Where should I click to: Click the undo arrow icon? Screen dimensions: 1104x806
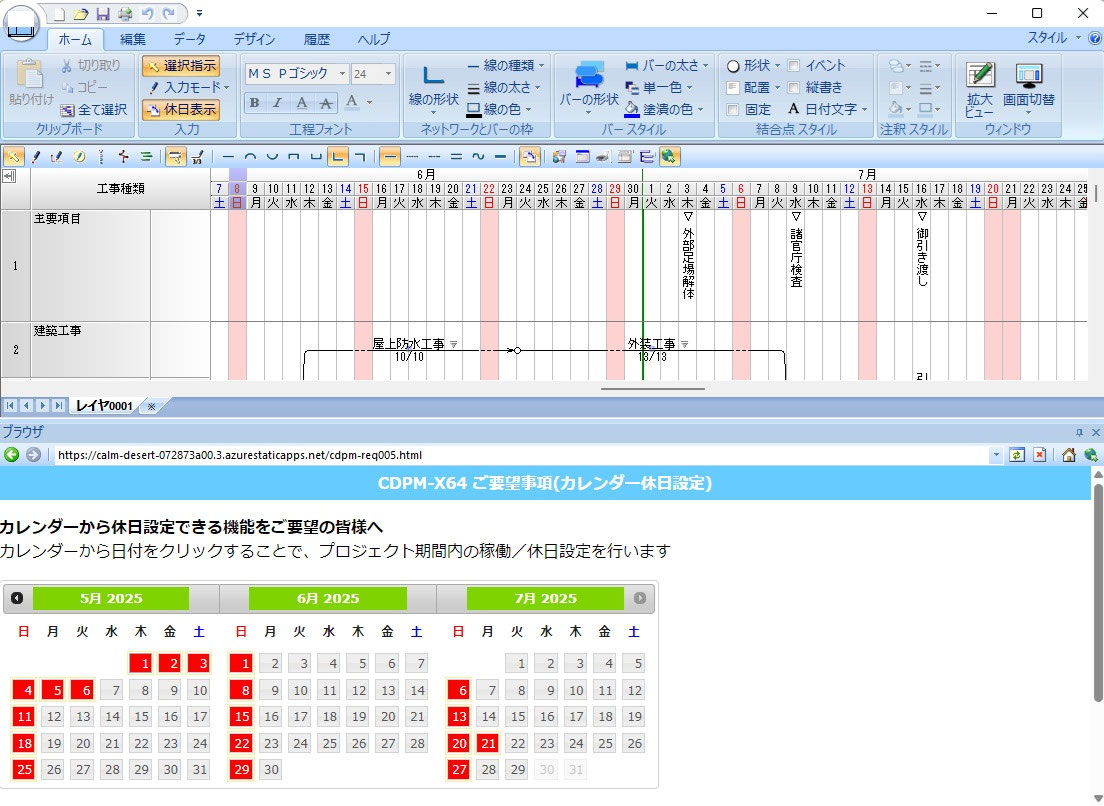[x=147, y=13]
